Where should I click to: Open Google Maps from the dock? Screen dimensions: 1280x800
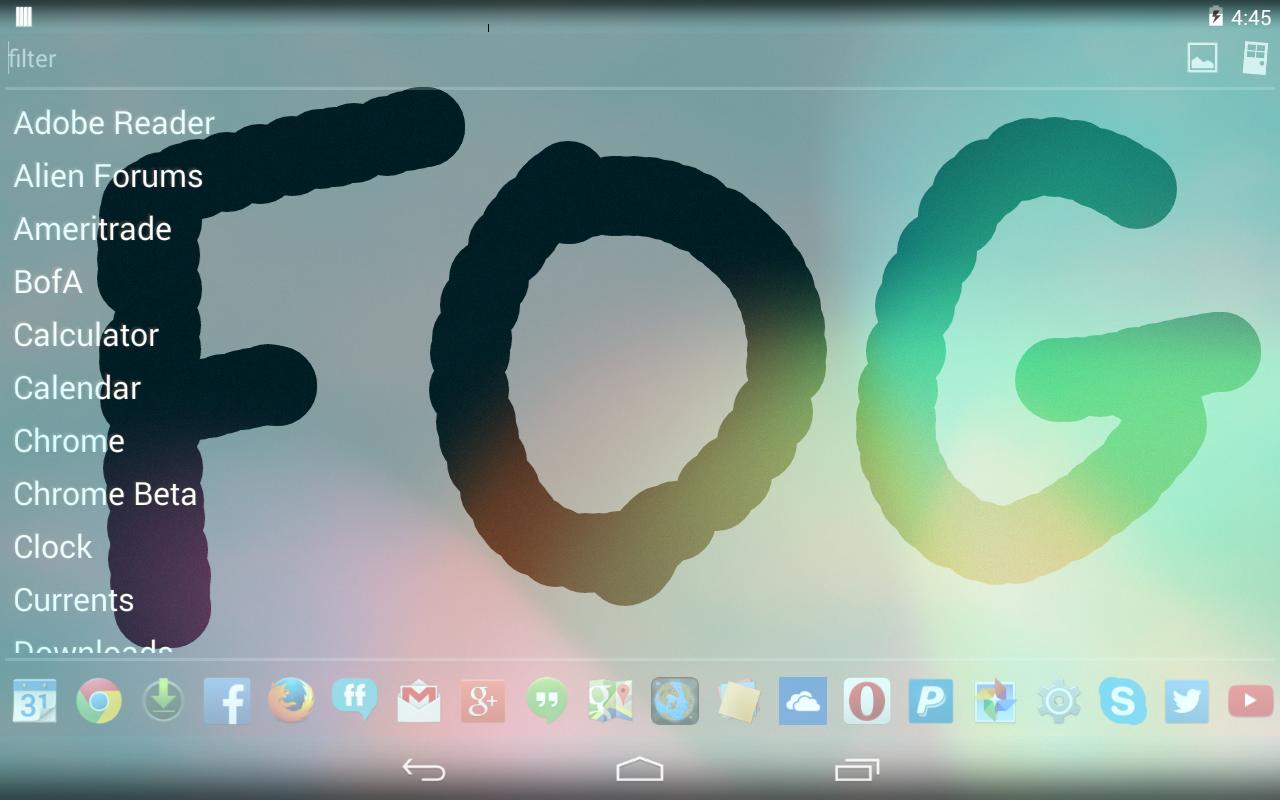pyautogui.click(x=610, y=701)
